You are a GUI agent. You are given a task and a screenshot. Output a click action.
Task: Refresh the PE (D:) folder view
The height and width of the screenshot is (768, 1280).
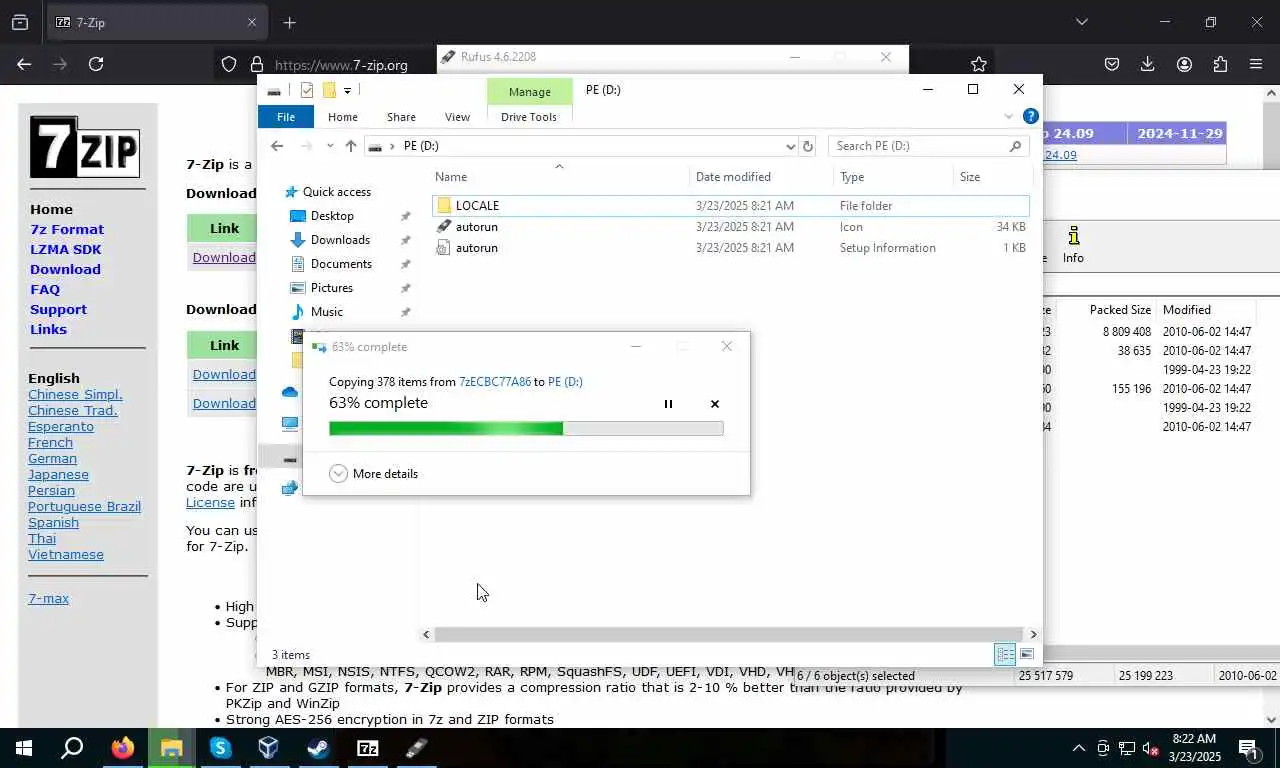[808, 146]
